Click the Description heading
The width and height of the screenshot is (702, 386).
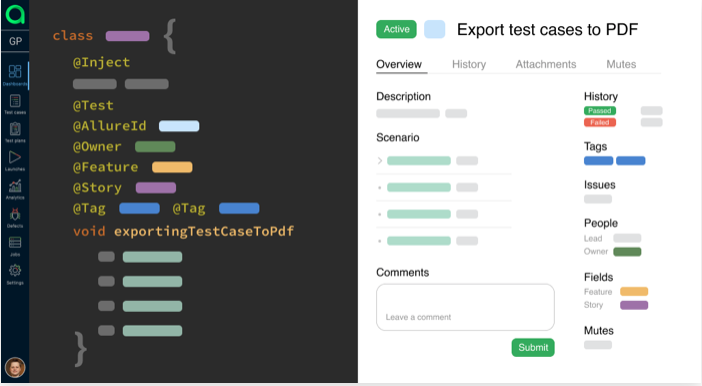[403, 96]
